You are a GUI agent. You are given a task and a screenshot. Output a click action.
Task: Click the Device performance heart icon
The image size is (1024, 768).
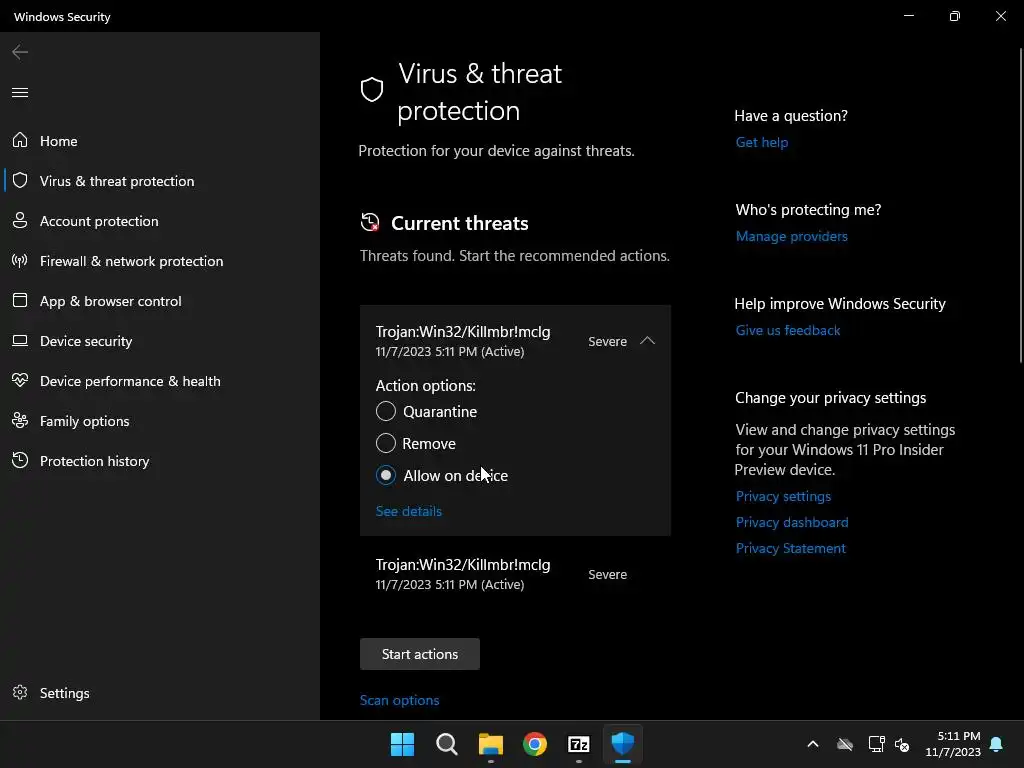[x=20, y=380]
